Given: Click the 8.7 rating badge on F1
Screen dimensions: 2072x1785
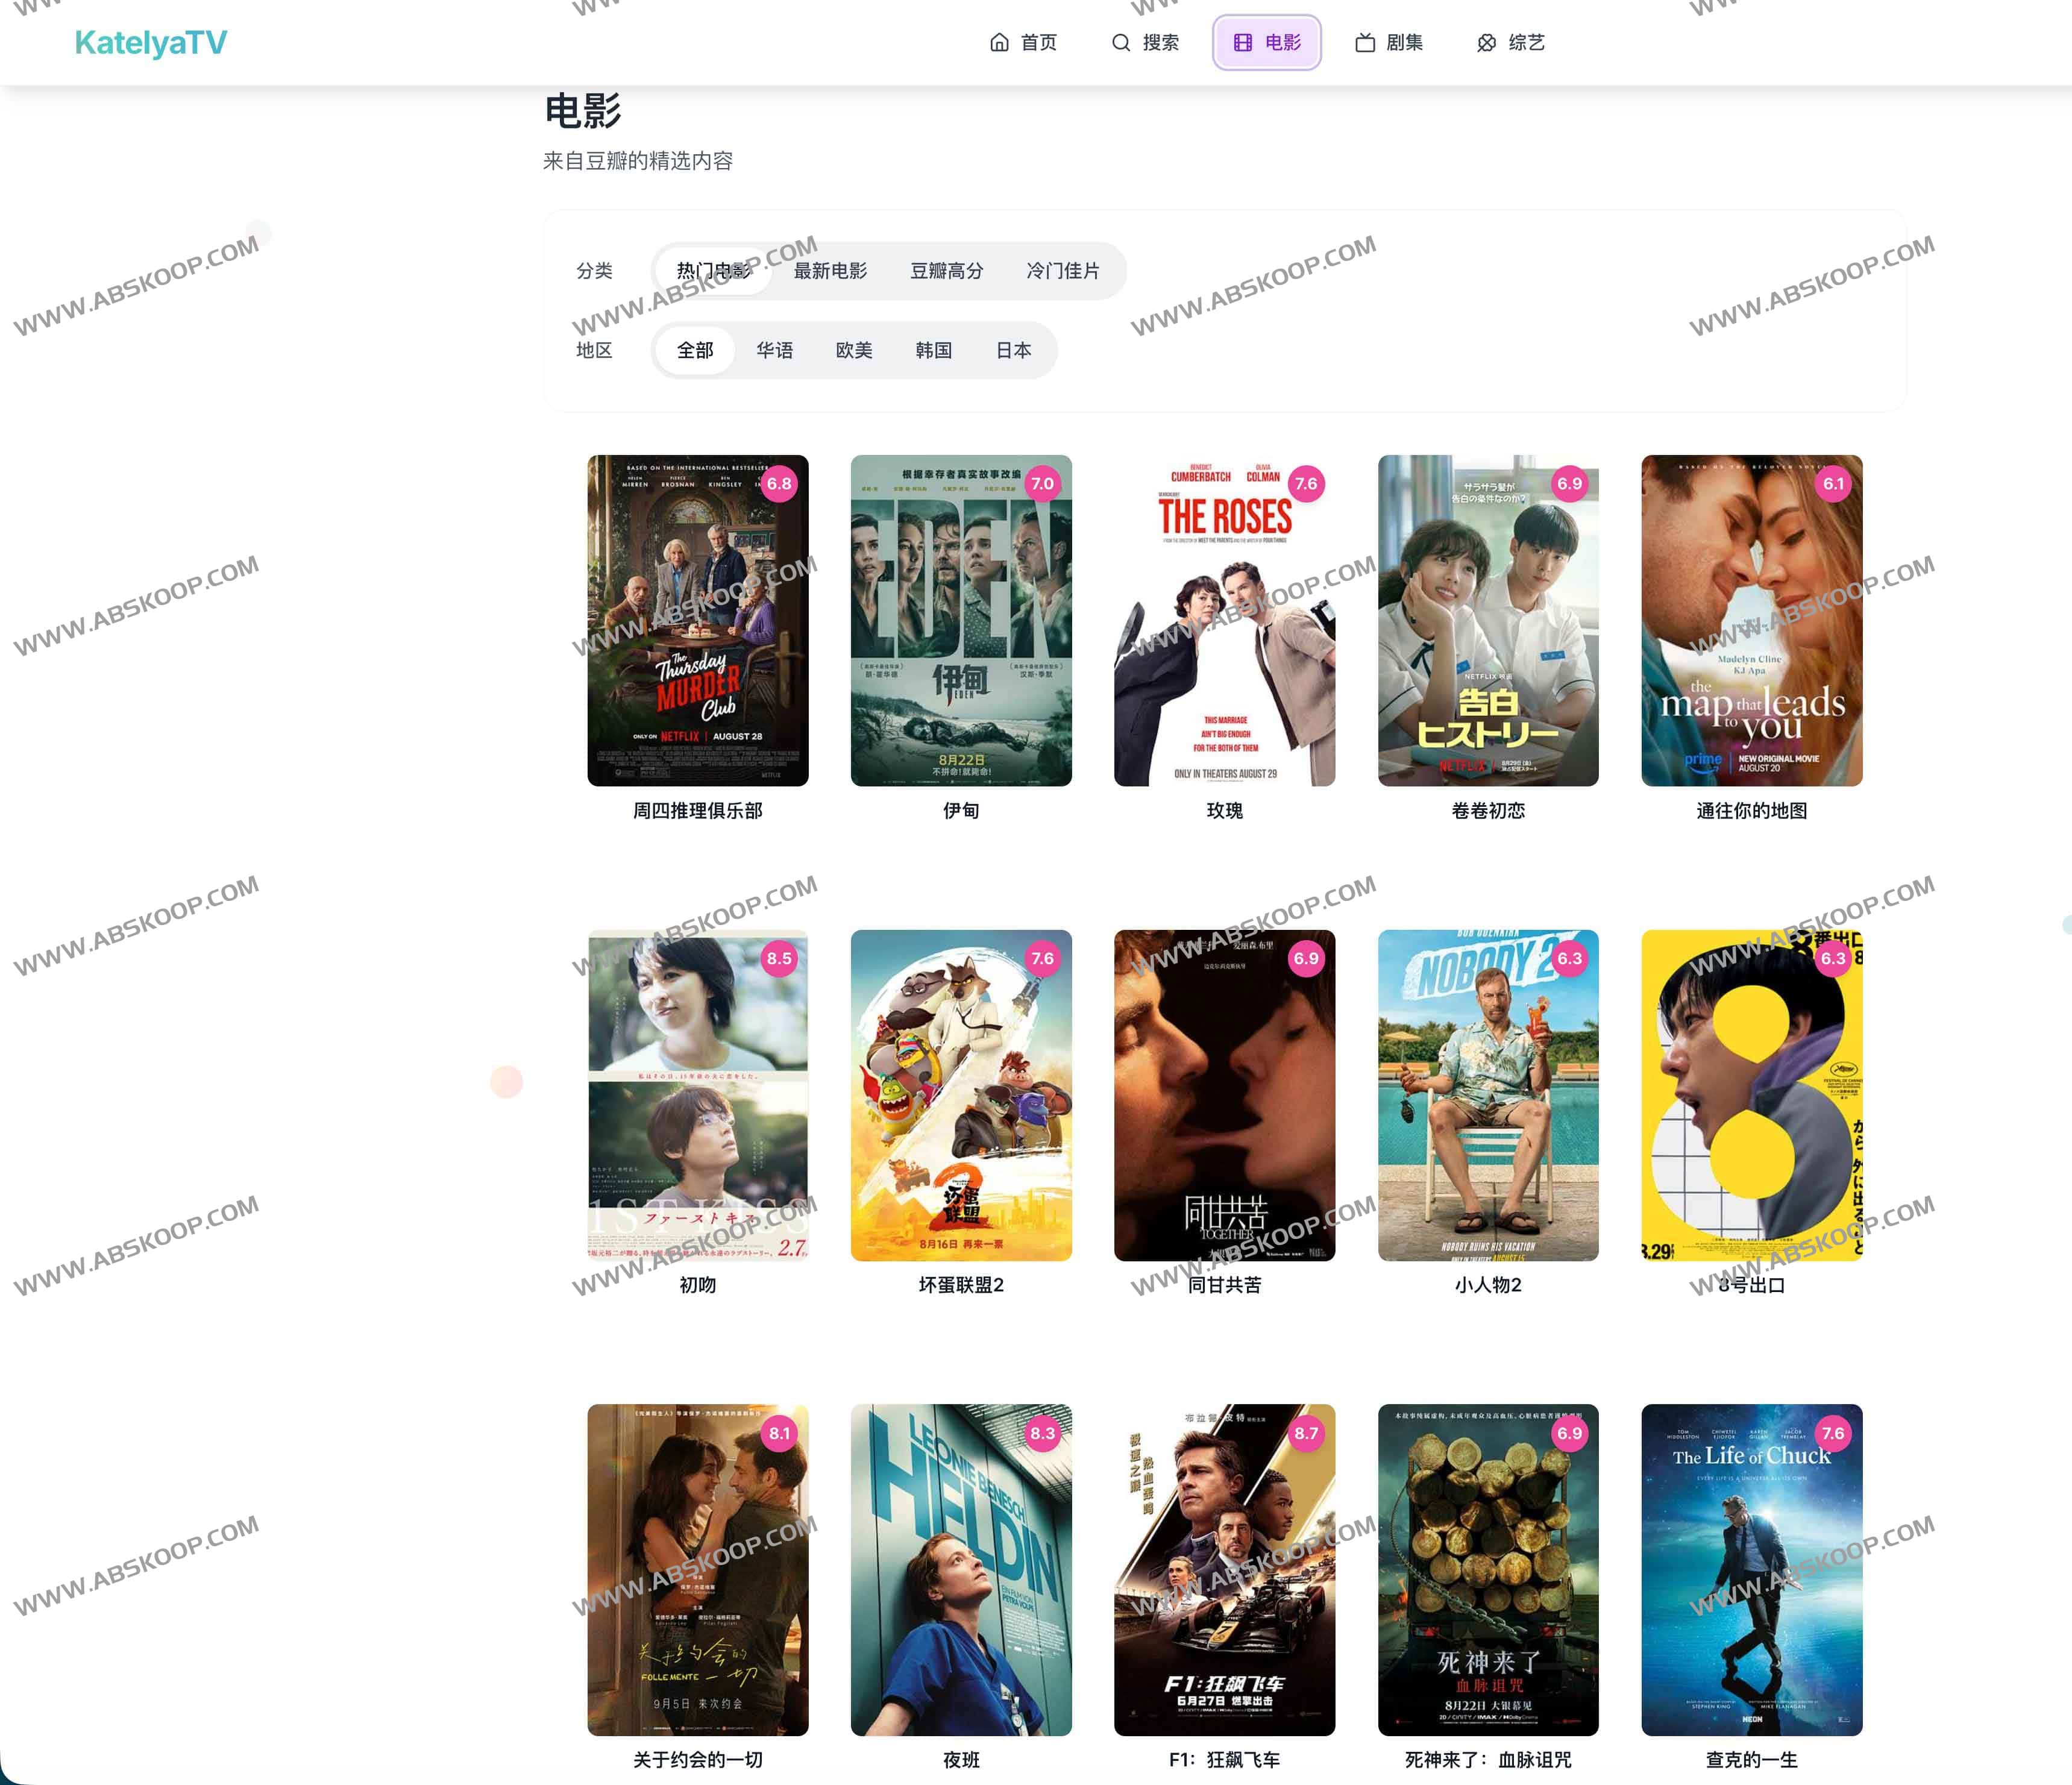Looking at the screenshot, I should [1306, 1433].
